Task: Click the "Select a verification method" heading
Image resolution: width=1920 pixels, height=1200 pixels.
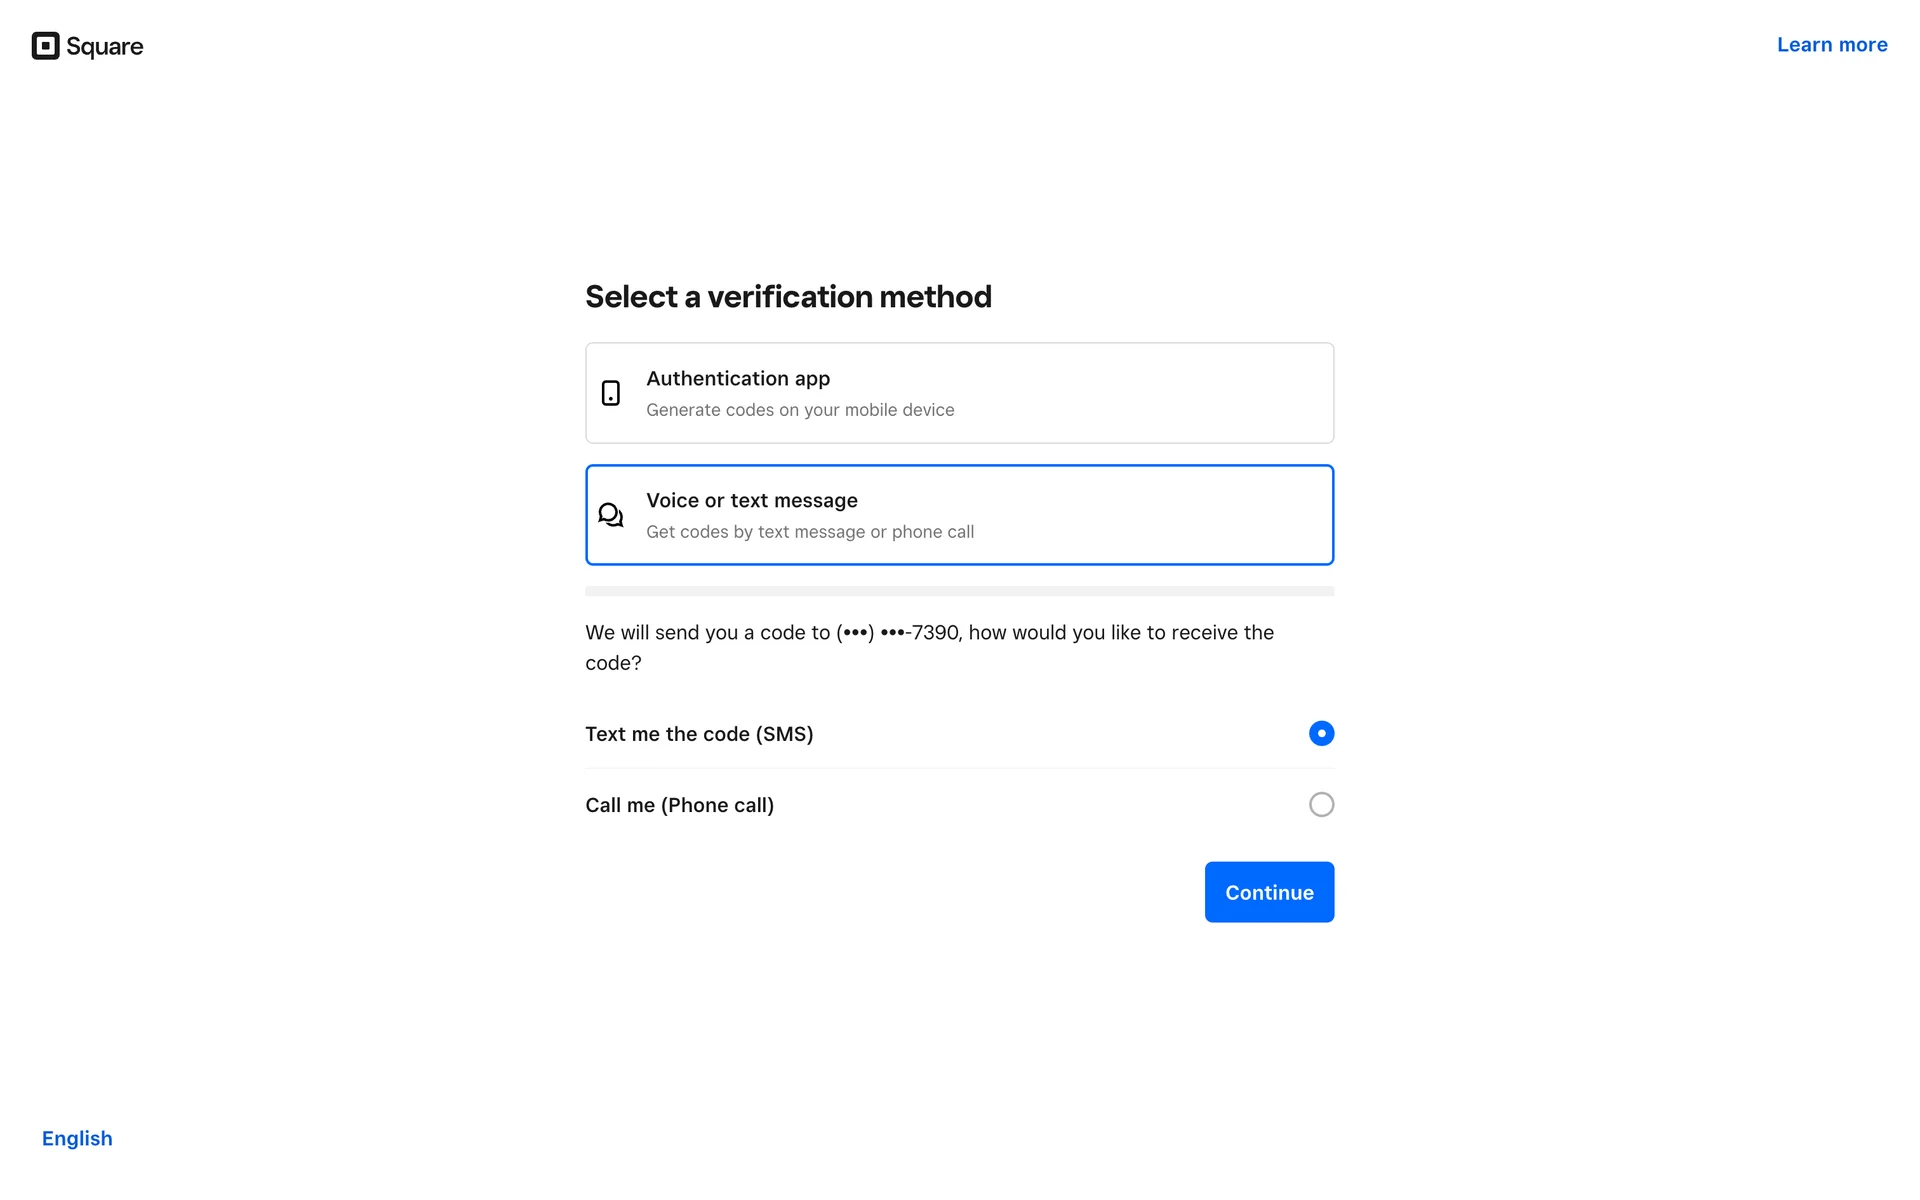Action: [788, 297]
